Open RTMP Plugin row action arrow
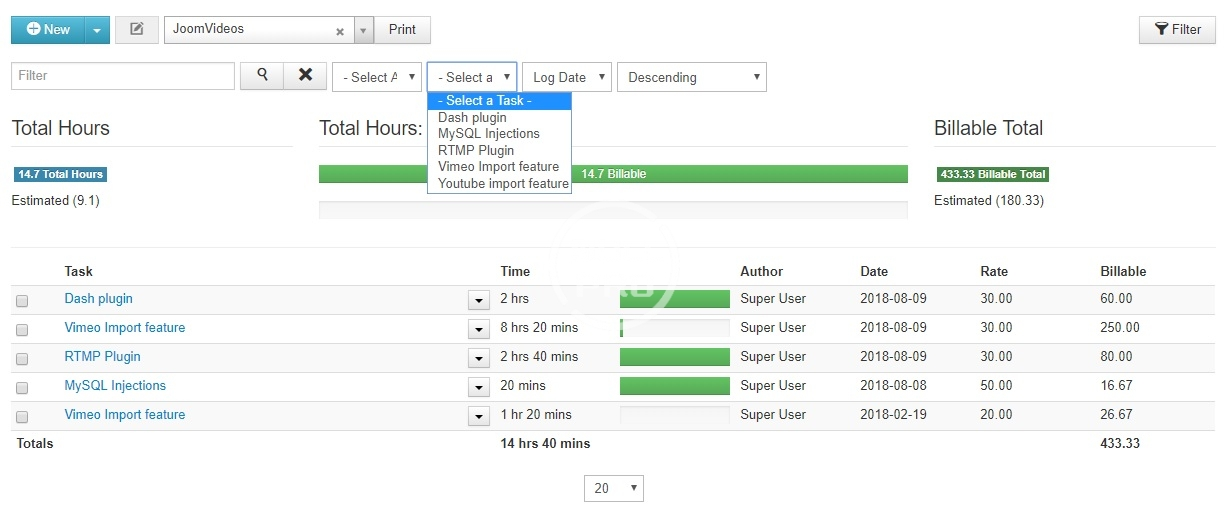 point(477,358)
